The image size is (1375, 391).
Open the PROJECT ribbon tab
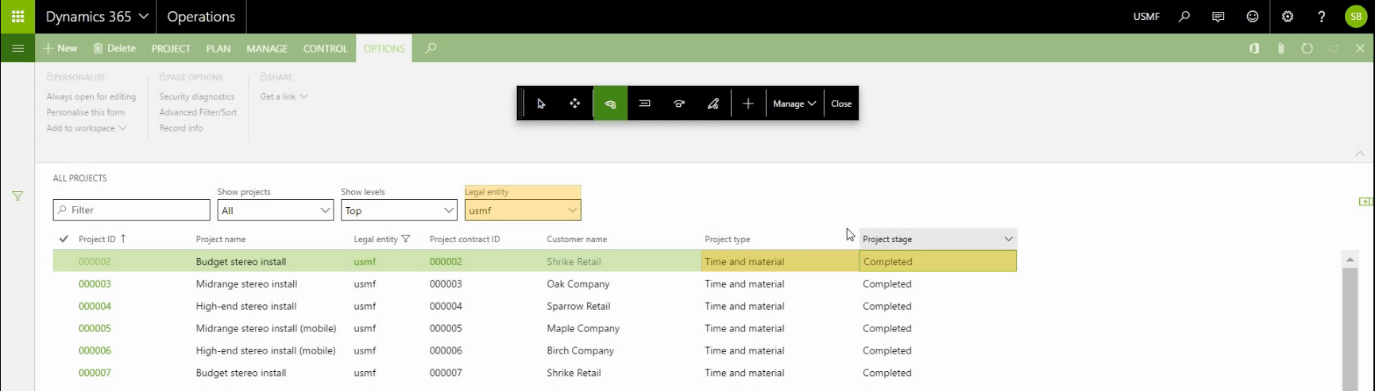[171, 48]
